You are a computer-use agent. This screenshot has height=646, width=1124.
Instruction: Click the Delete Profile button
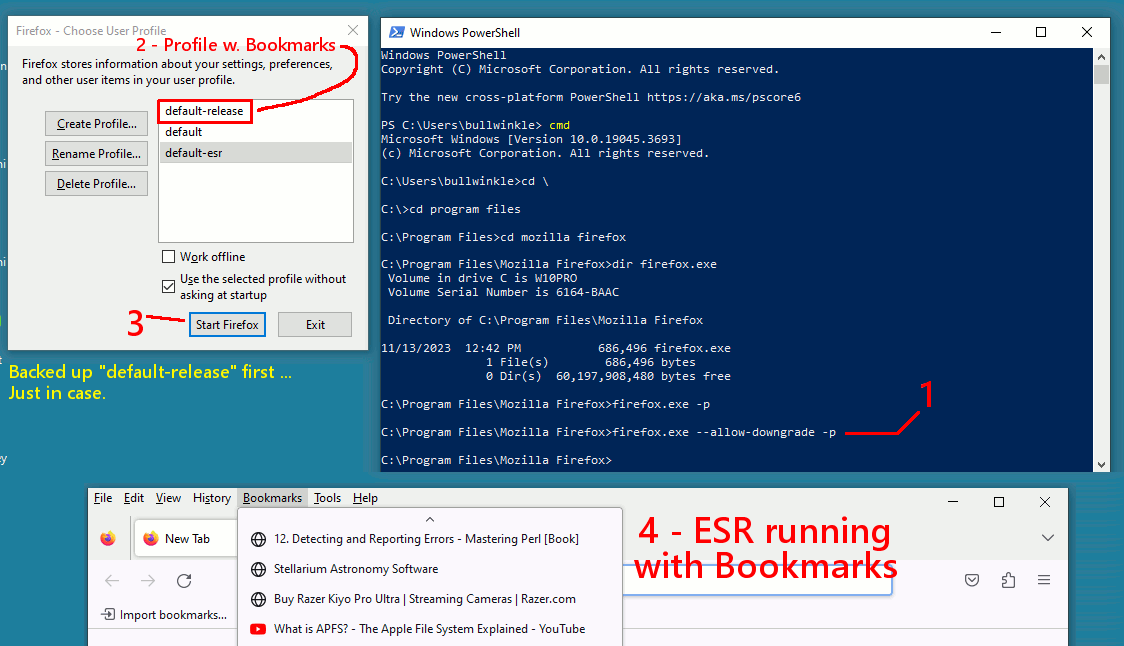[x=97, y=184]
